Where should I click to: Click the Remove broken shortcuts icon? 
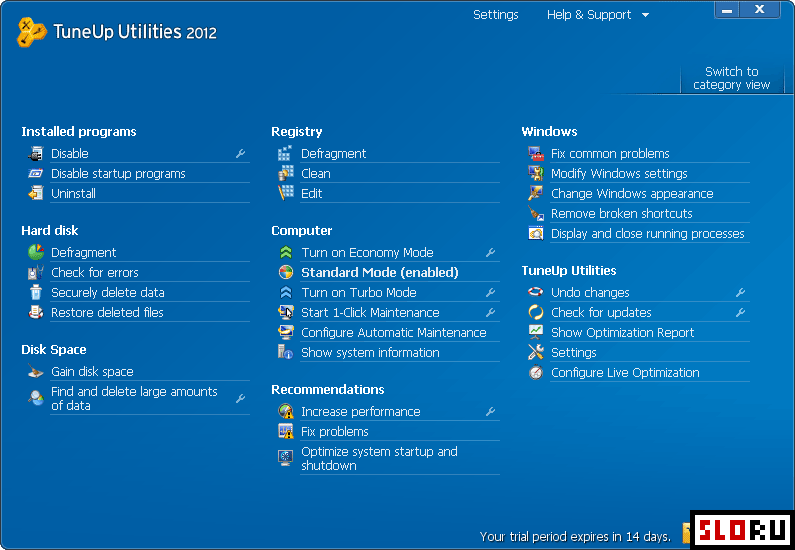pyautogui.click(x=536, y=213)
